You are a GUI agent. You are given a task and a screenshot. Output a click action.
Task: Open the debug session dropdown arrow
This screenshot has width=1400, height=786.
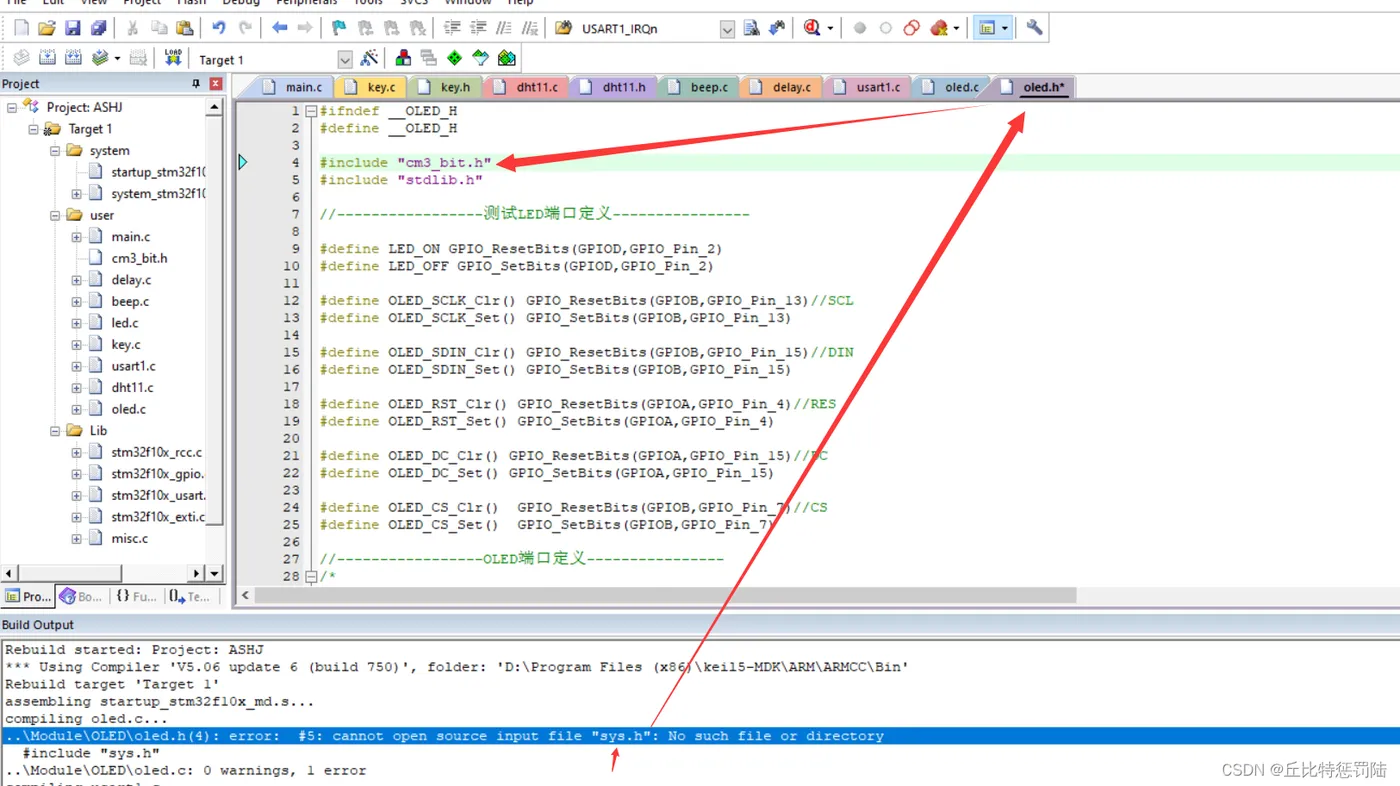point(830,29)
